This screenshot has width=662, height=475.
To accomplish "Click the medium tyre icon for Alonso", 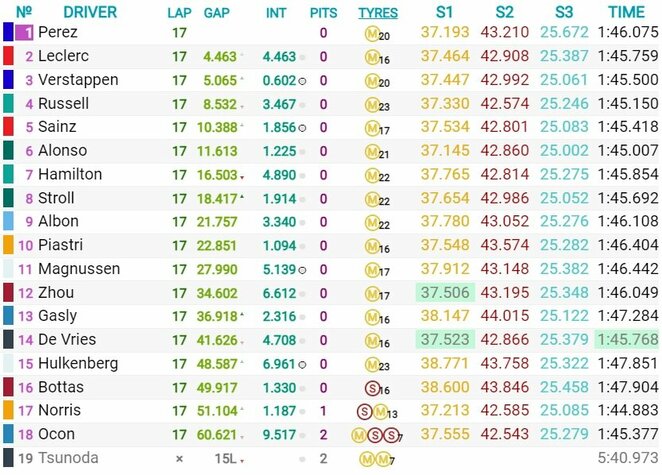I will tap(371, 151).
